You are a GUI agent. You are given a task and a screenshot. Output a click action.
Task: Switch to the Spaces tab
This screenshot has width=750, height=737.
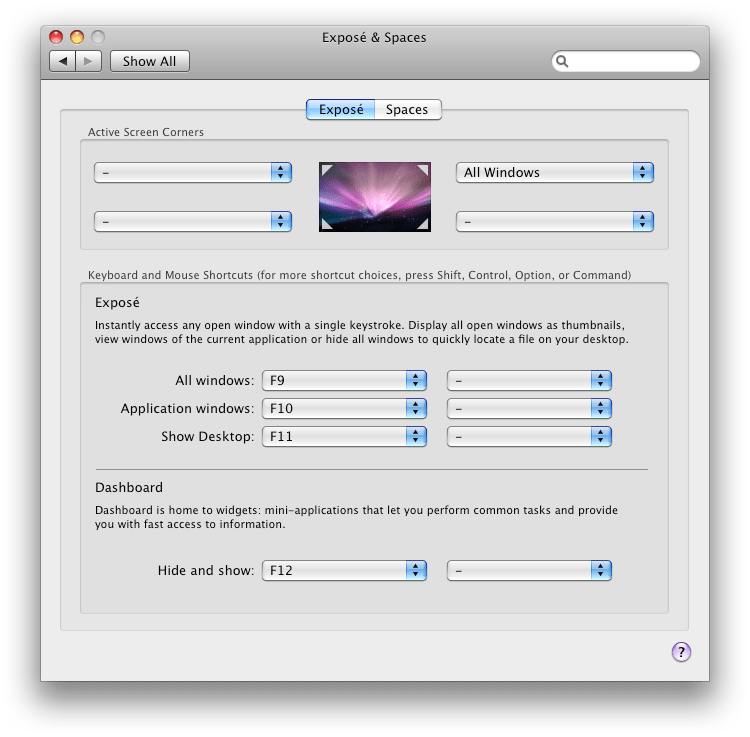[408, 110]
